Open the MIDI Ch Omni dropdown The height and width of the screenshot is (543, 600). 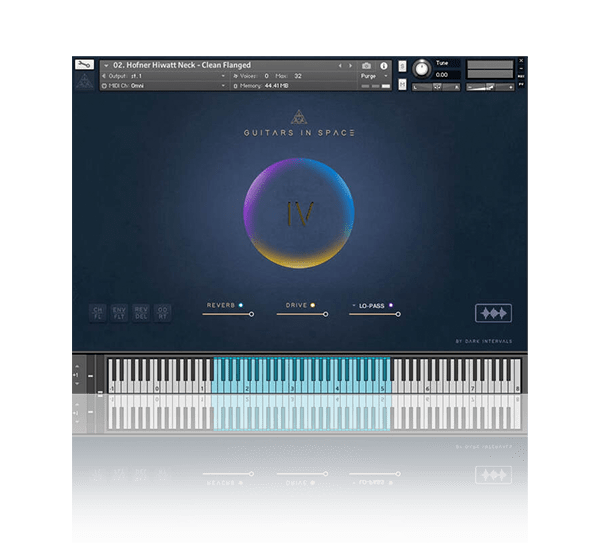[x=165, y=86]
